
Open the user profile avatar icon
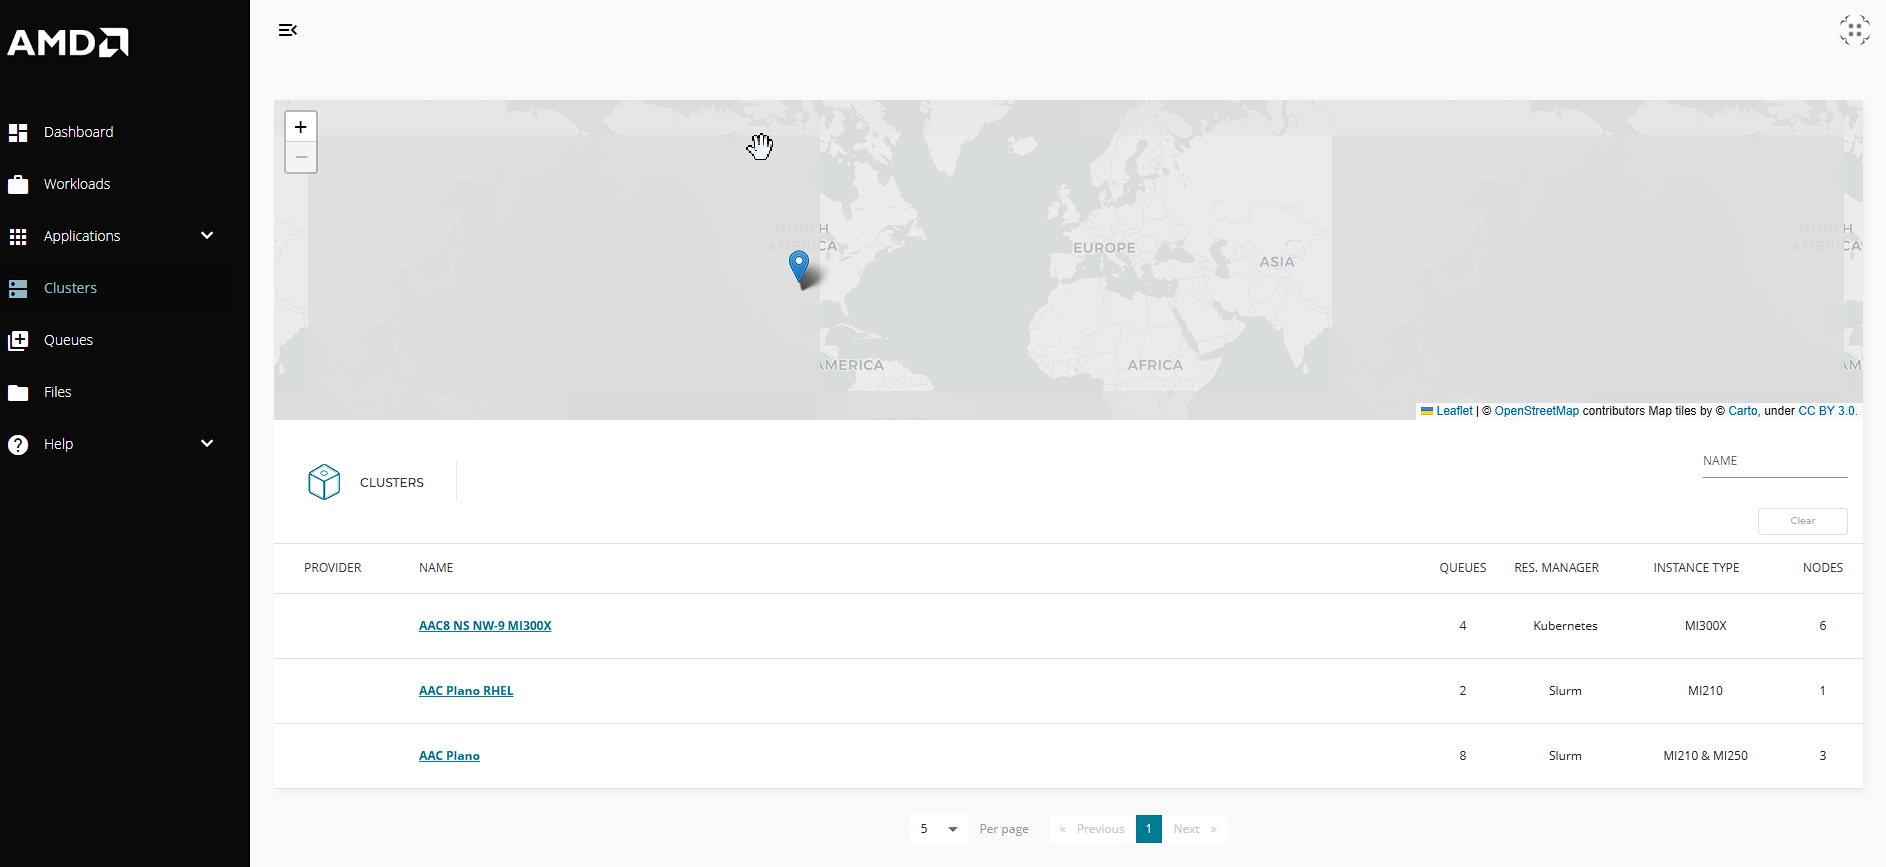[x=1854, y=30]
